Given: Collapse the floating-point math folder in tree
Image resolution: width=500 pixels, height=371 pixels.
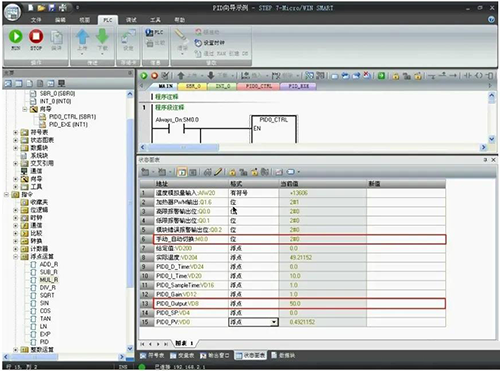Looking at the screenshot, I should click(x=15, y=257).
